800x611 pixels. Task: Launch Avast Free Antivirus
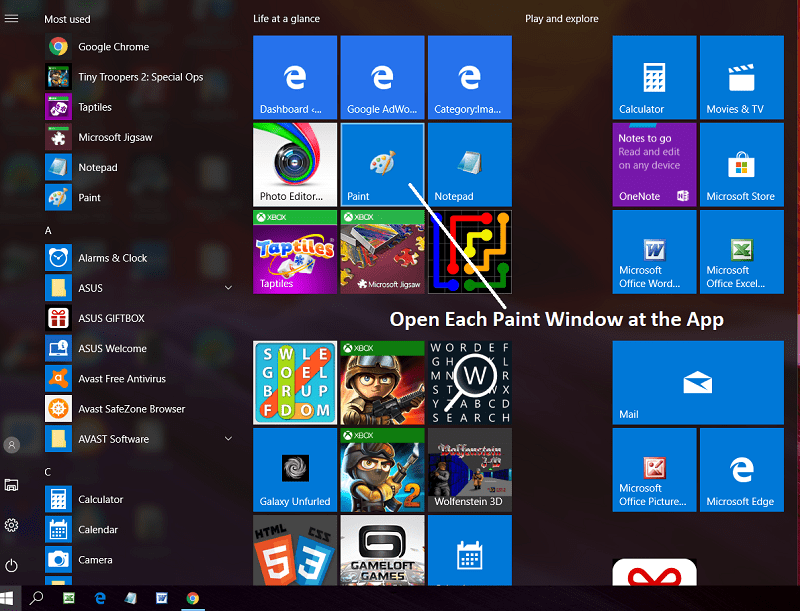tap(138, 378)
